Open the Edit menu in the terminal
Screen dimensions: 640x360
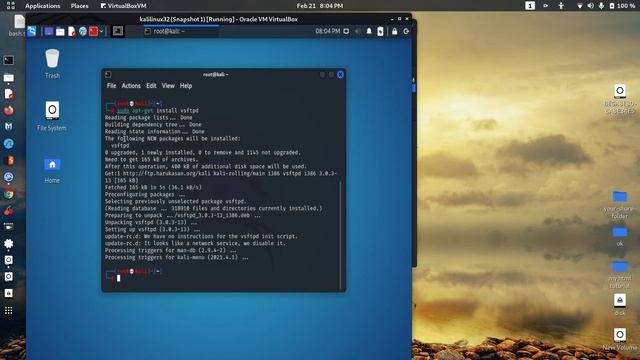[x=151, y=86]
